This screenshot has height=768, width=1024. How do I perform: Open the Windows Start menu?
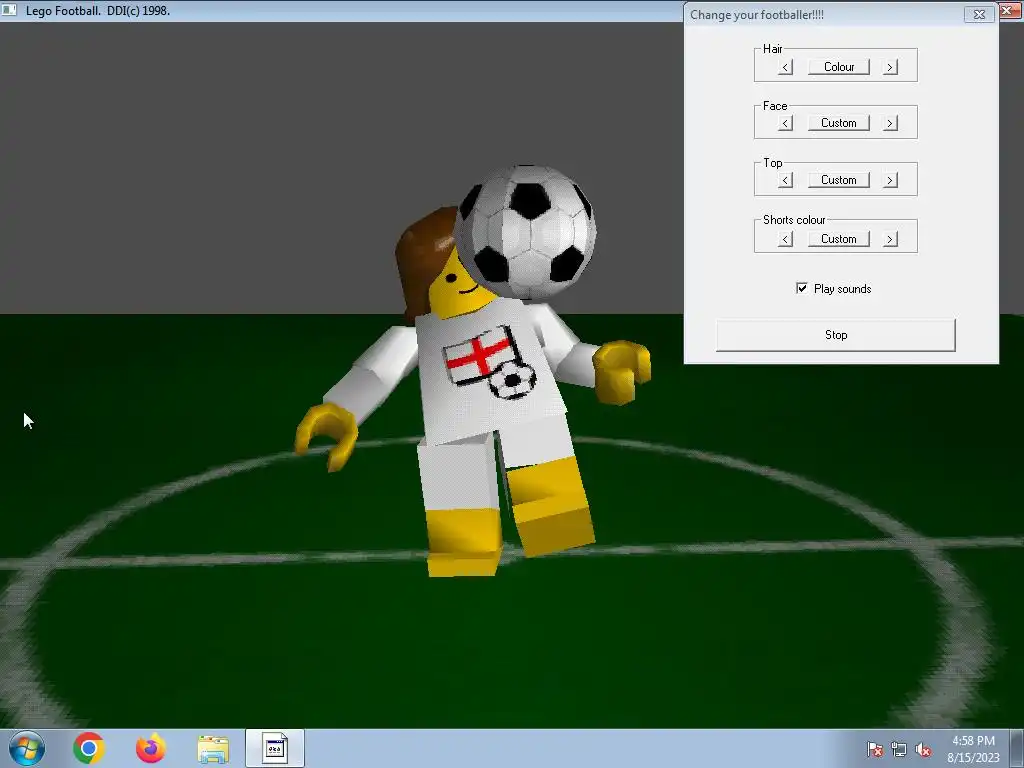(x=27, y=748)
